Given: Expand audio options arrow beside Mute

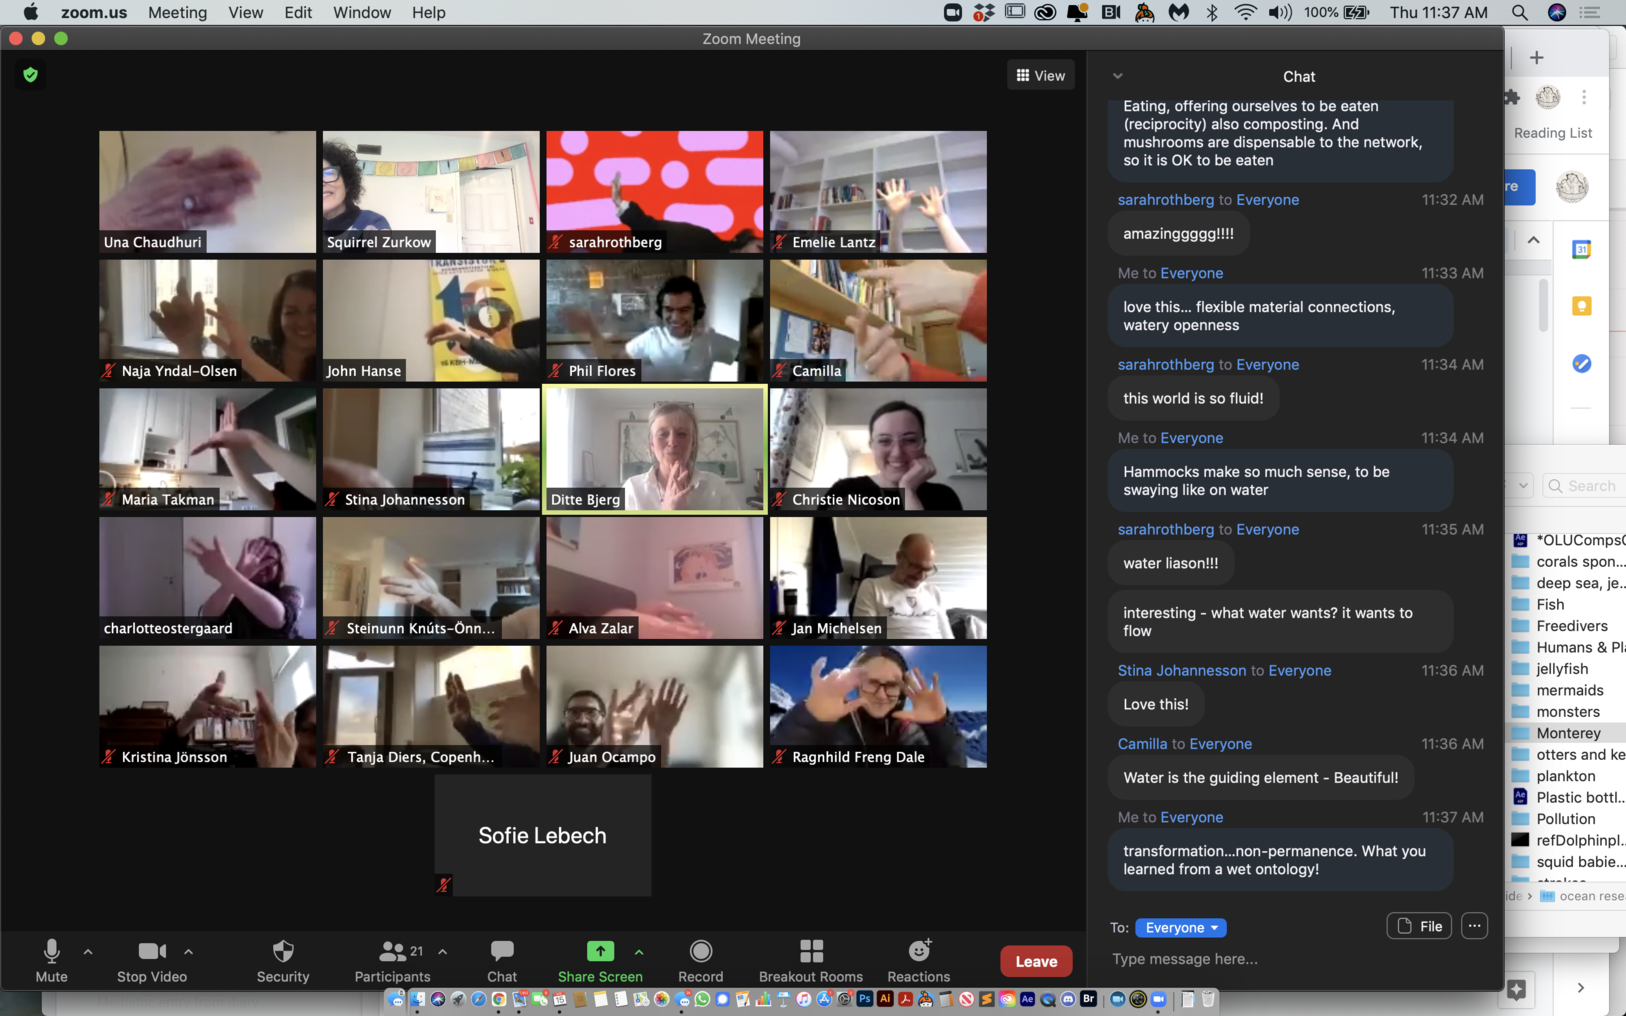Looking at the screenshot, I should [88, 952].
